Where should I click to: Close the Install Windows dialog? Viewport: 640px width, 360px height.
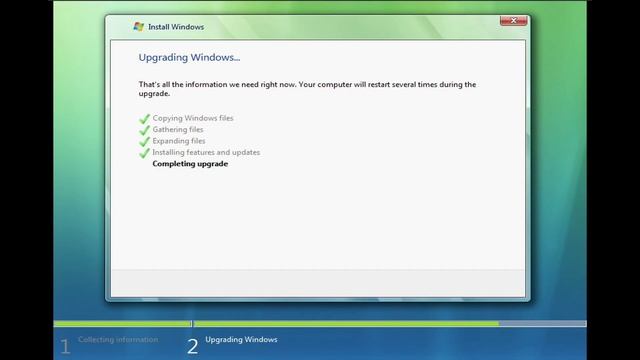coord(513,21)
